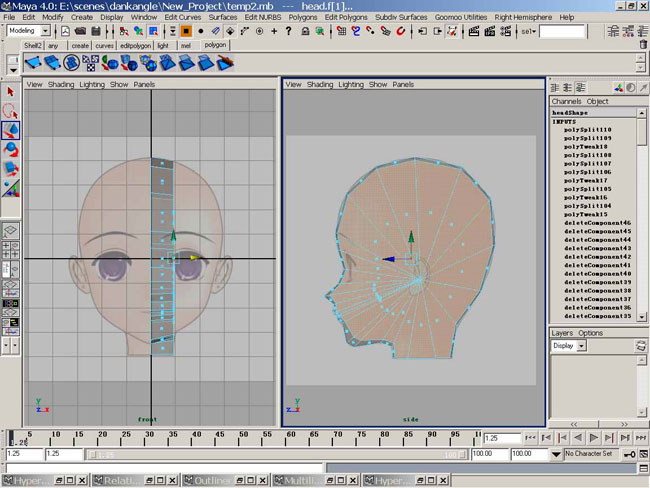
Task: Select the arrow Select tool
Action: click(10, 92)
